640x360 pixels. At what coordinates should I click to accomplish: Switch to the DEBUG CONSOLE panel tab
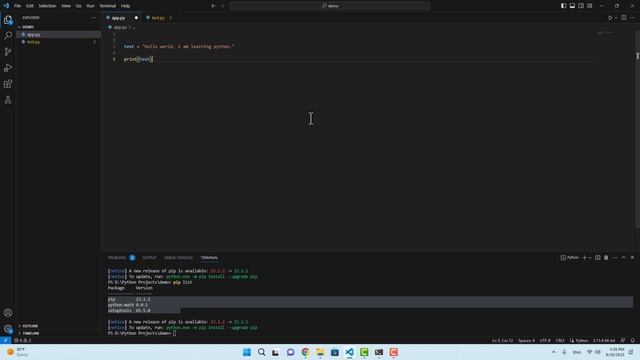178,258
